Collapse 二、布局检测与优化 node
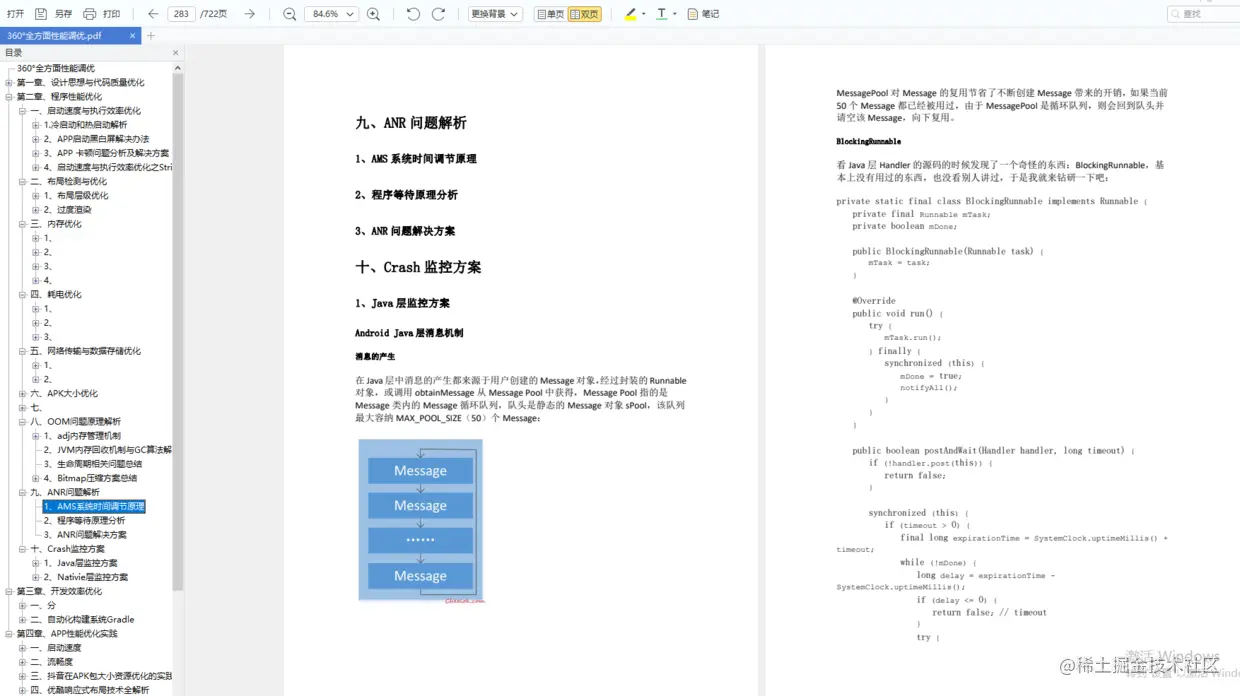 tap(22, 182)
